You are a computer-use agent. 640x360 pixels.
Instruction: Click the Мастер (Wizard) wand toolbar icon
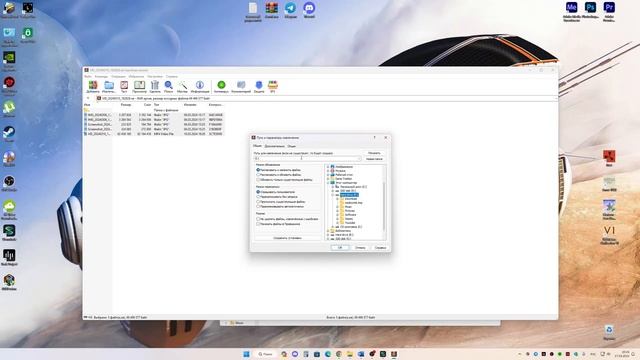(182, 87)
